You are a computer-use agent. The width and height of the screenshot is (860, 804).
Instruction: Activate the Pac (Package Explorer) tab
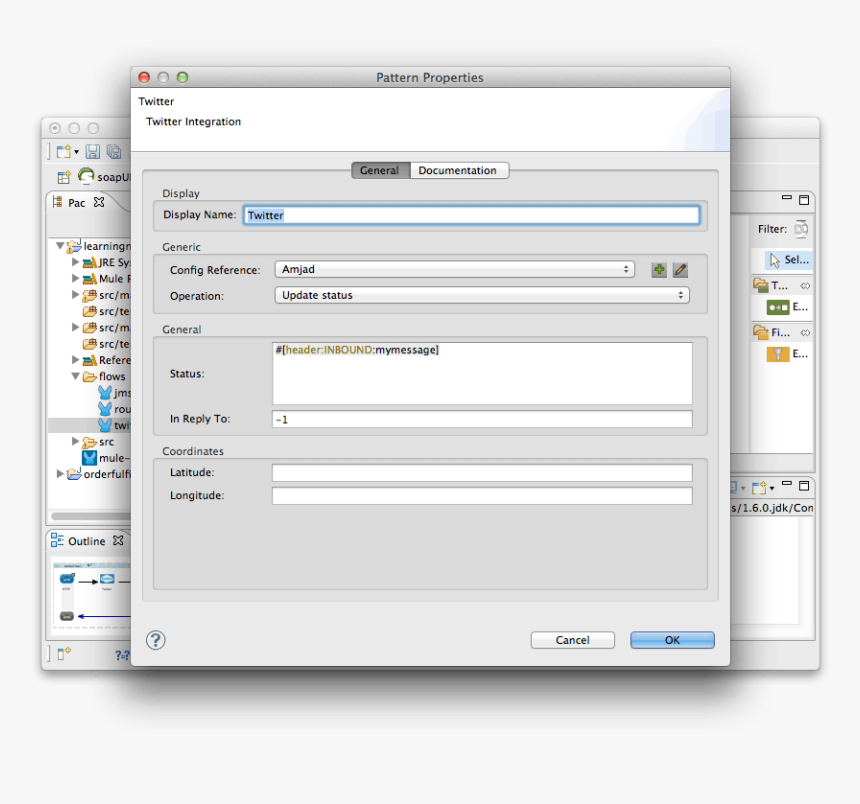[76, 203]
